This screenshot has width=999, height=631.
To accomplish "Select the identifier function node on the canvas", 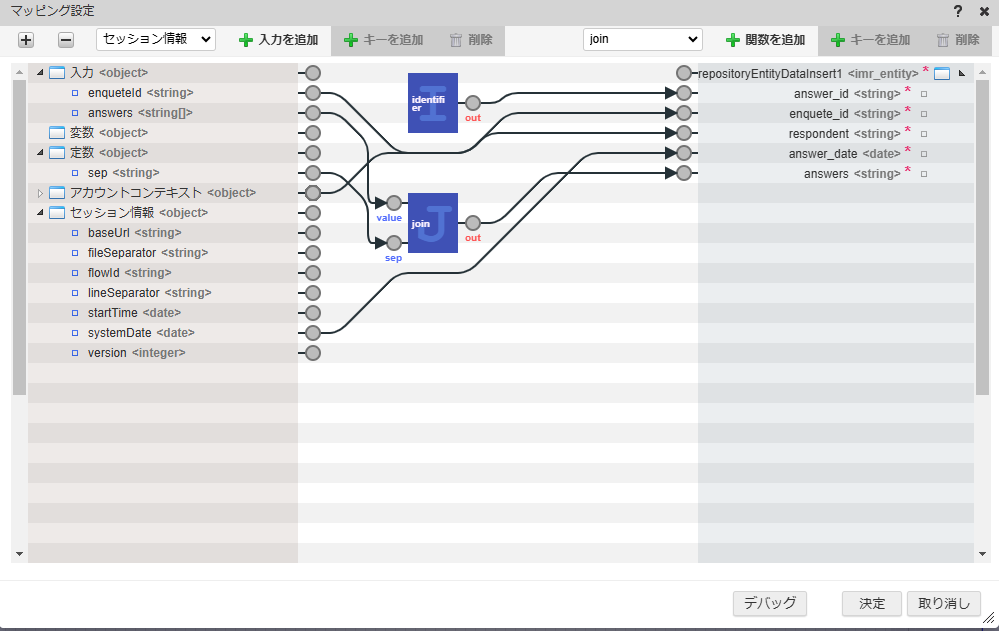I will 432,102.
